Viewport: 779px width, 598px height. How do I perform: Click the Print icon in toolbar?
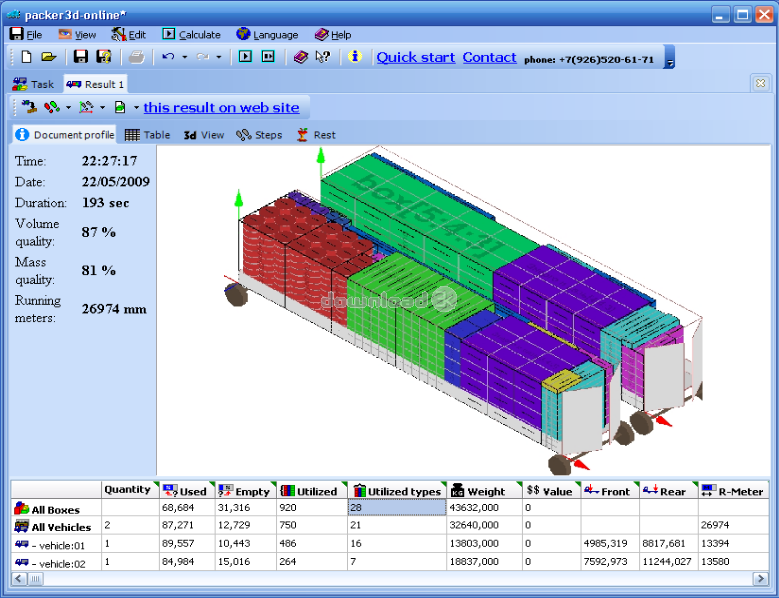click(x=136, y=57)
